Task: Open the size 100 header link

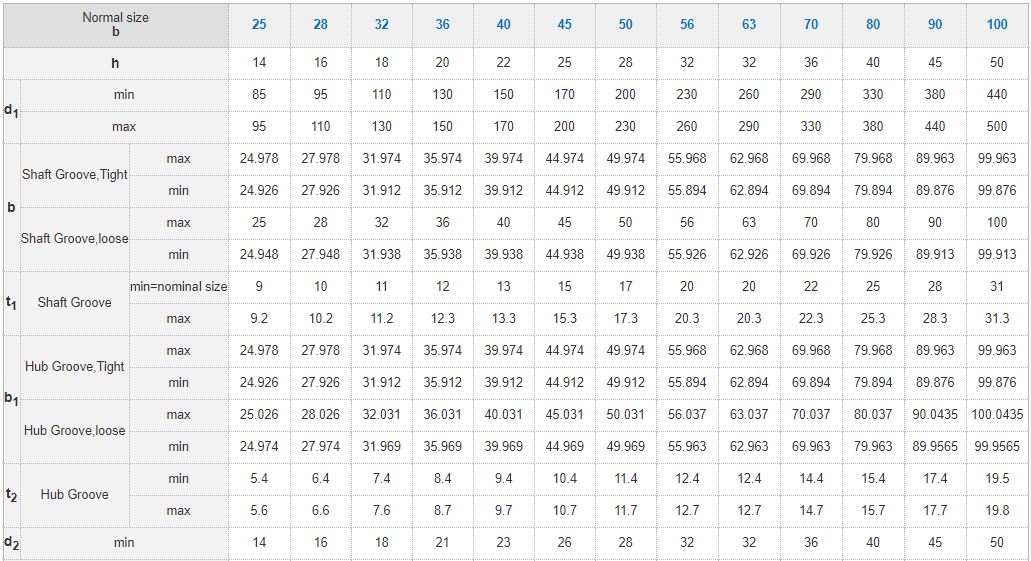Action: pos(997,24)
